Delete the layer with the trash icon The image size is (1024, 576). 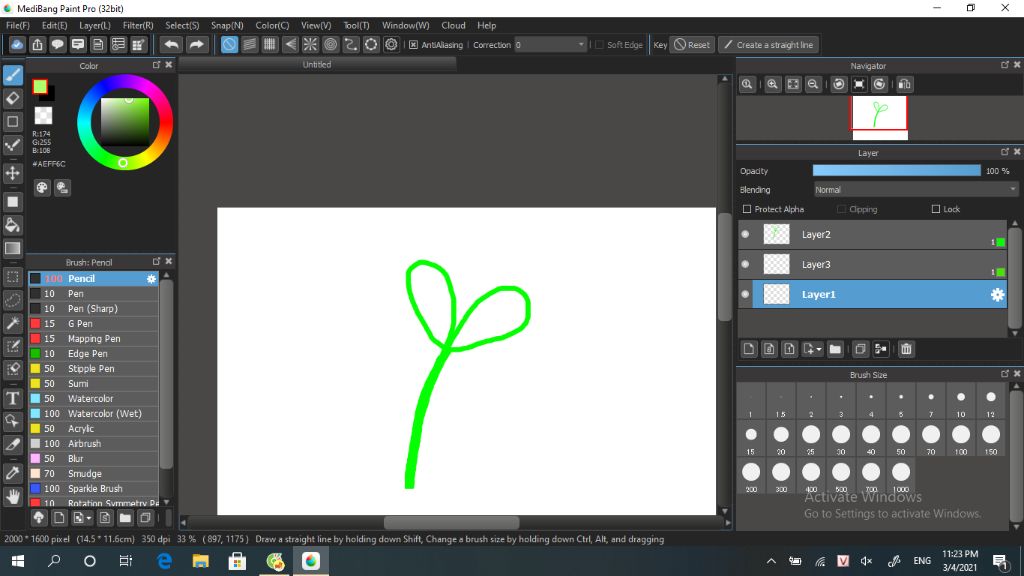tap(906, 349)
